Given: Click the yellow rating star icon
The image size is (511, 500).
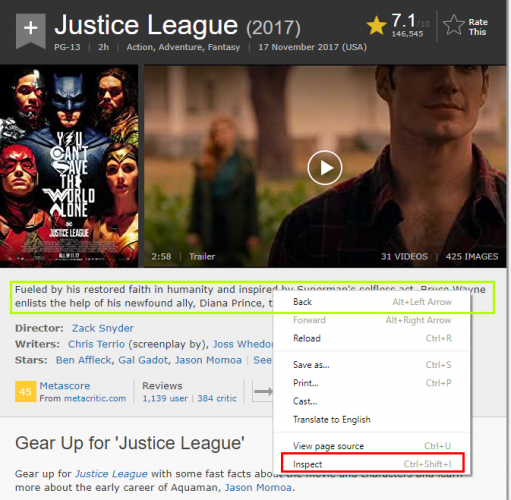Looking at the screenshot, I should point(376,25).
